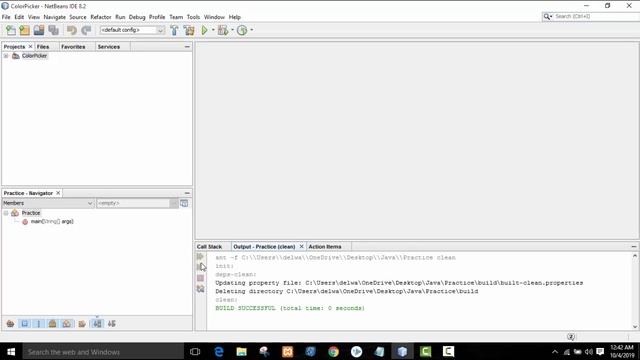Image resolution: width=640 pixels, height=360 pixels.
Task: Click the Search the web and Windows box
Action: tap(103, 351)
